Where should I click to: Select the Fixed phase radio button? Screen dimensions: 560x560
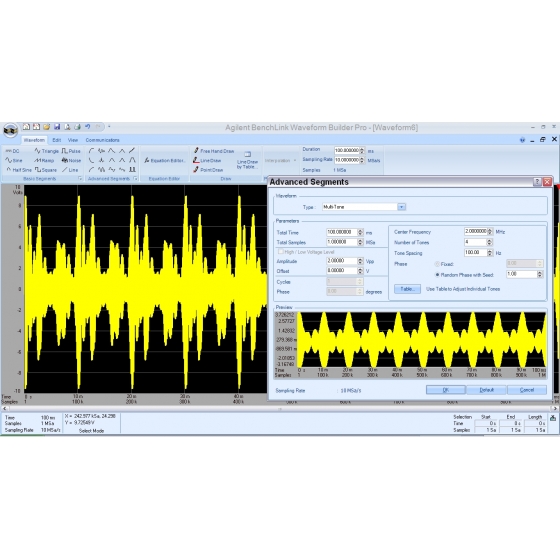tap(437, 264)
